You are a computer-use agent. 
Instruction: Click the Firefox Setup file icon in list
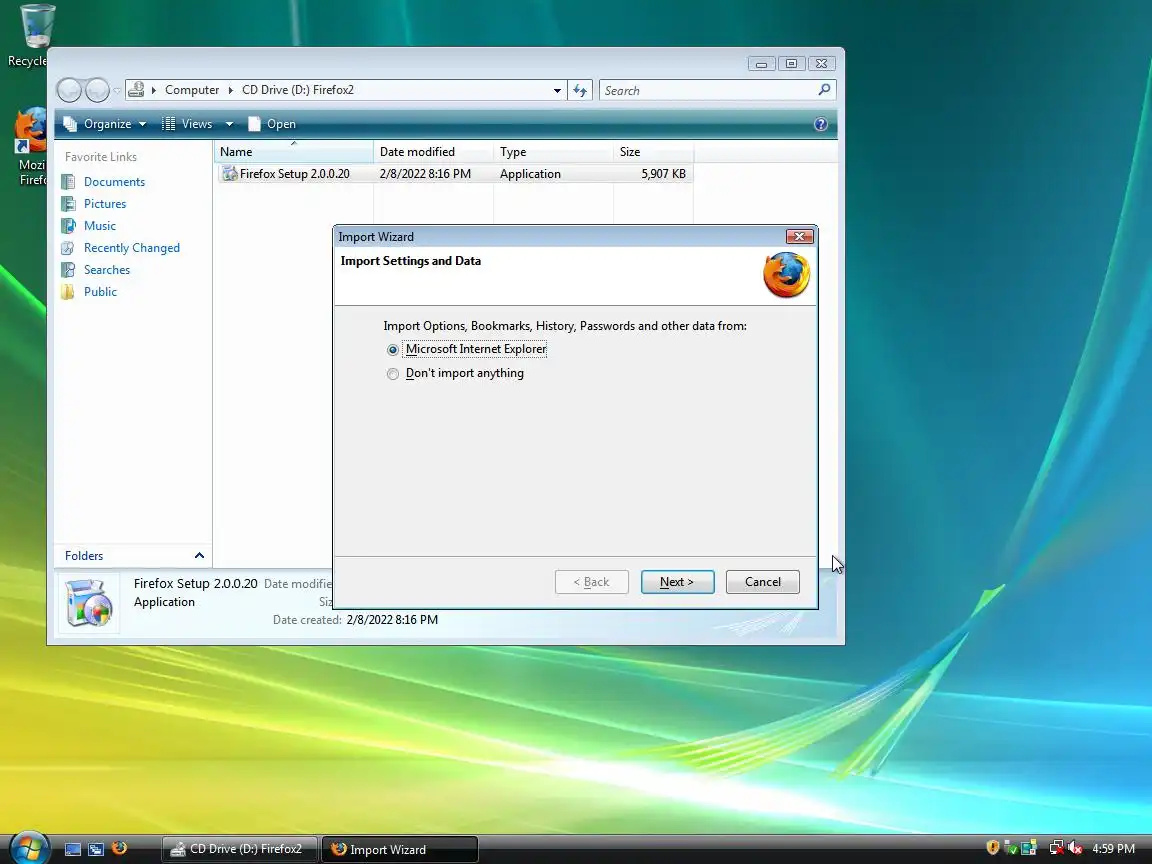229,174
